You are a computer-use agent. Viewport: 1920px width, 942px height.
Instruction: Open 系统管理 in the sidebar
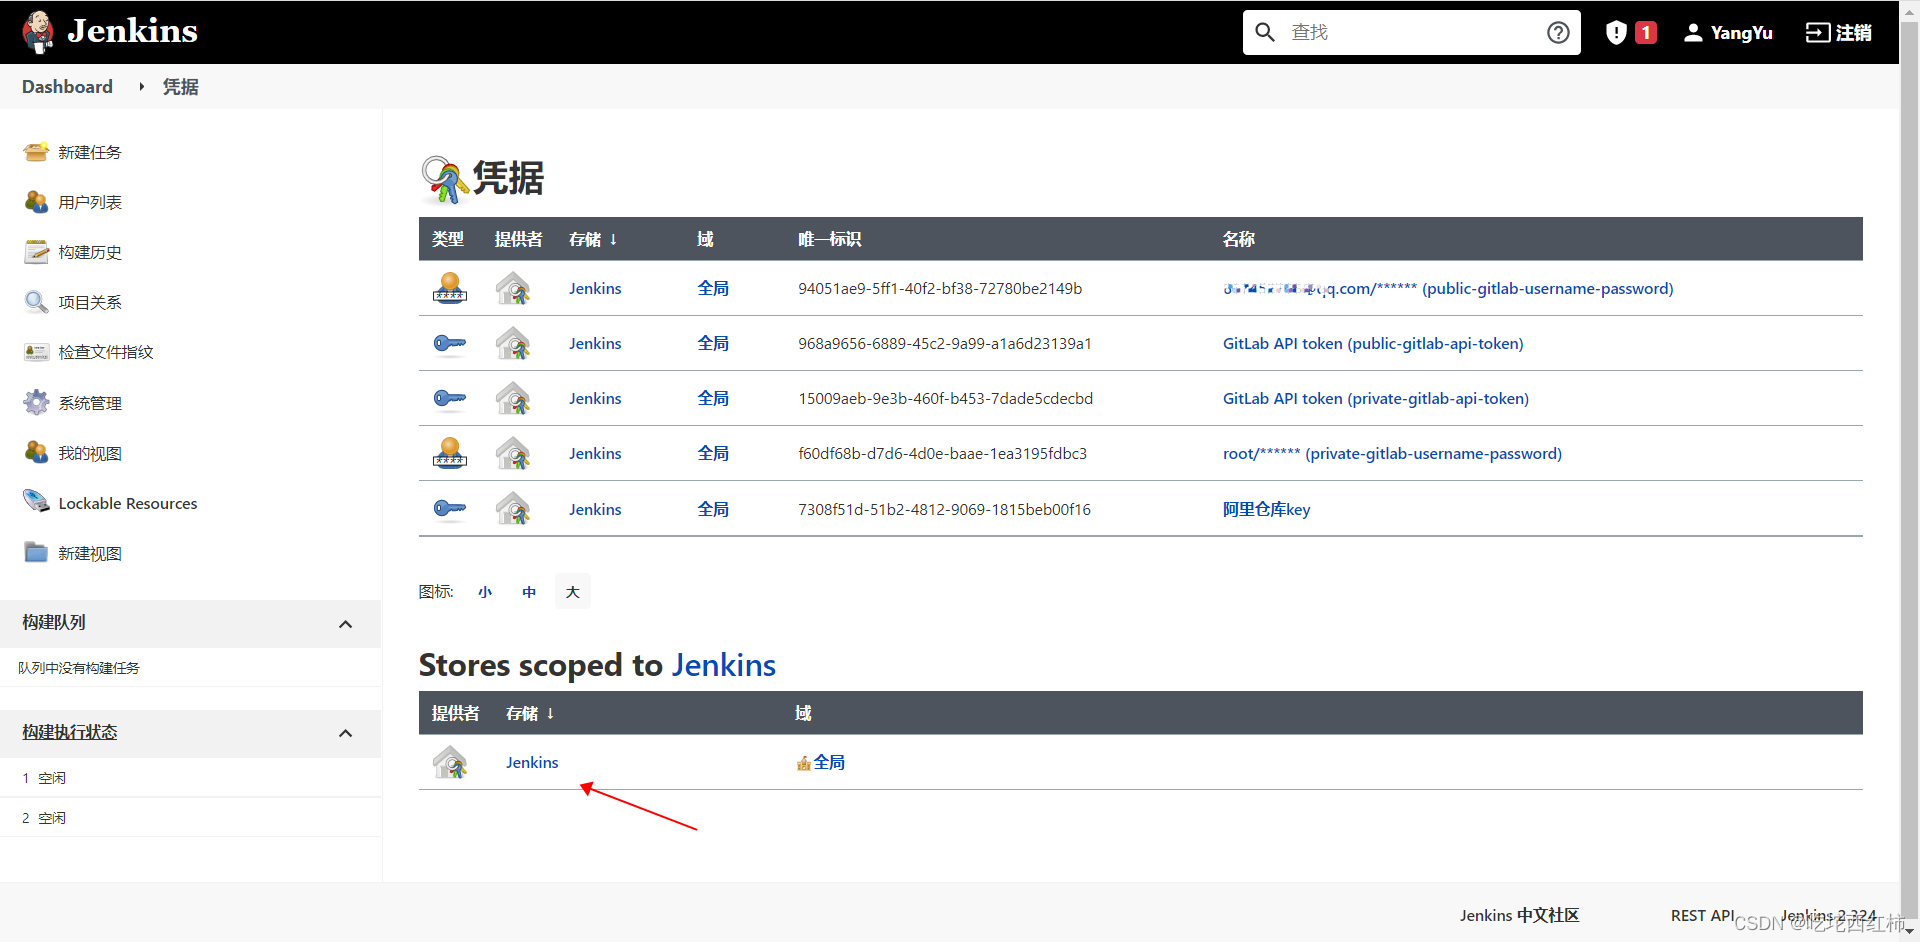point(90,403)
